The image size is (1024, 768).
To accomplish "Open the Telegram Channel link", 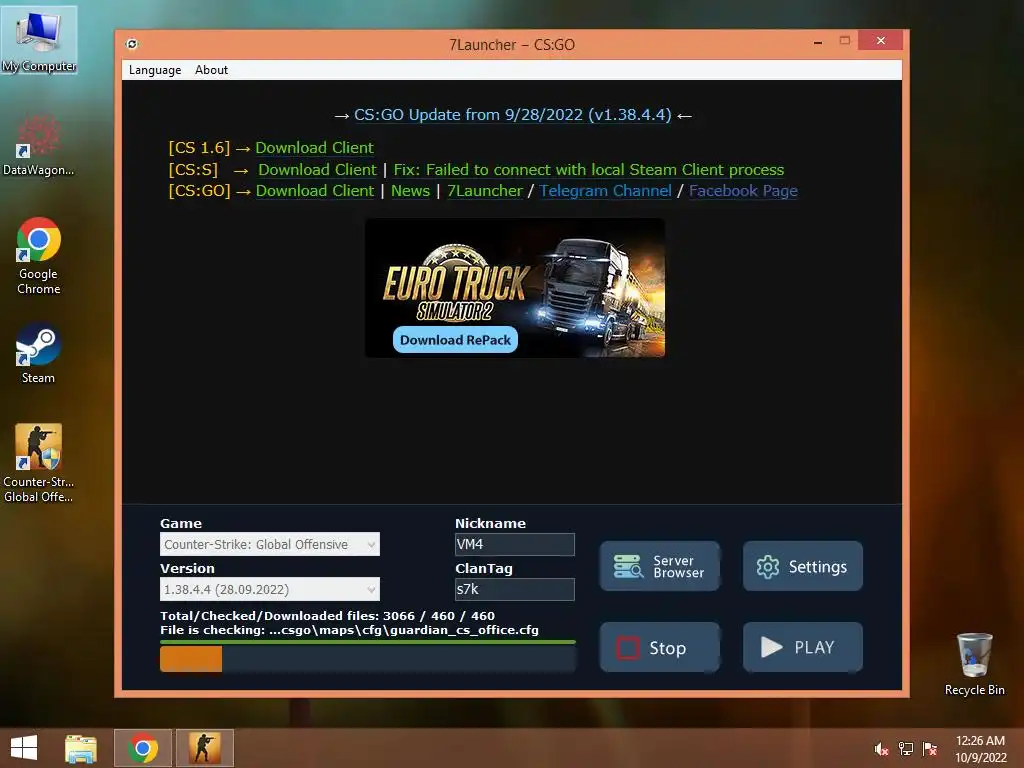I will click(x=605, y=191).
